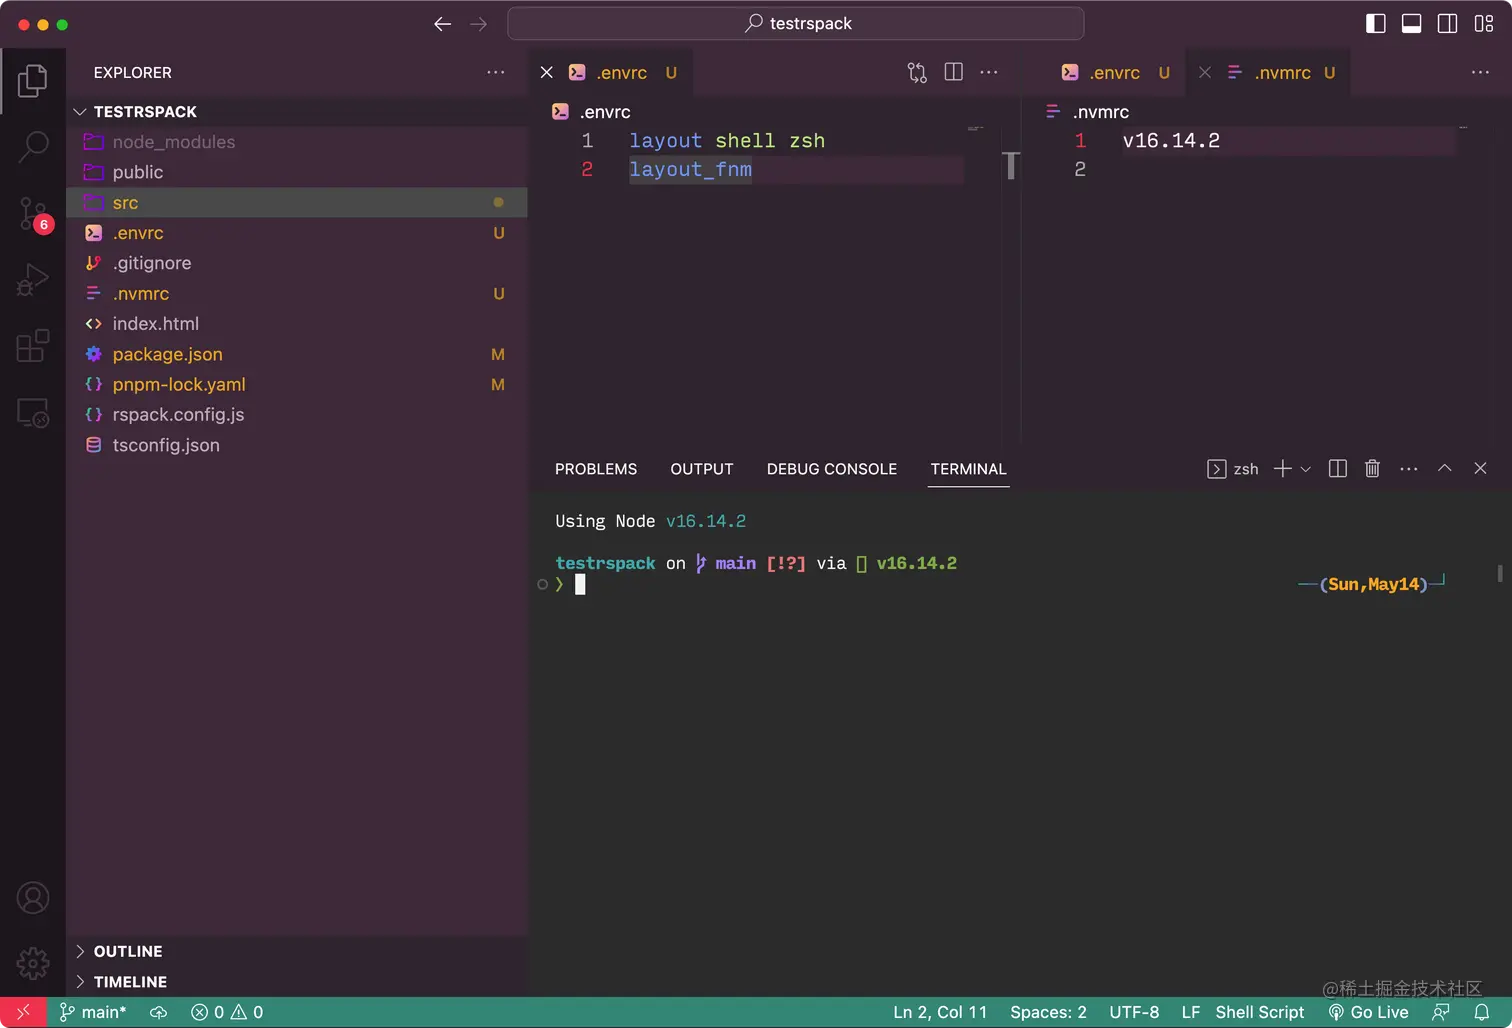Screen dimensions: 1512x1028
Task: Open the pnpm-lock.yaml file
Action: tap(297, 385)
